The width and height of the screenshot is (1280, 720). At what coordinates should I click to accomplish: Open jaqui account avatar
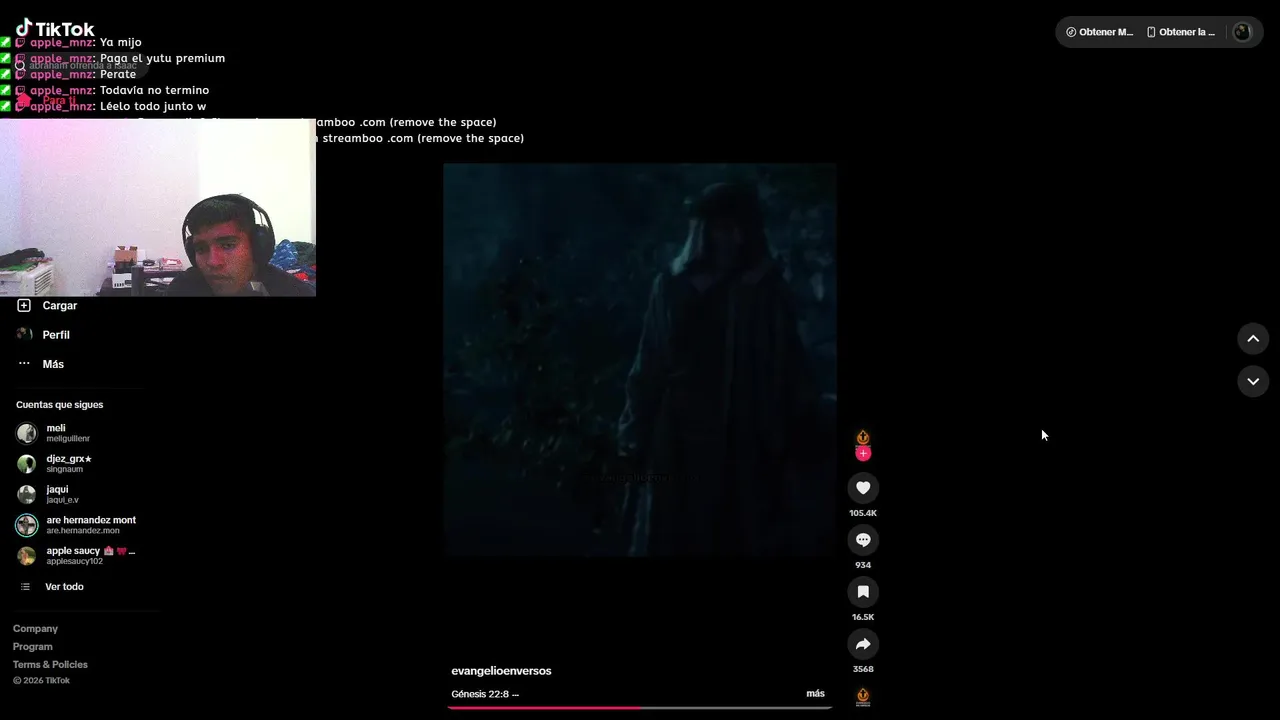(27, 494)
